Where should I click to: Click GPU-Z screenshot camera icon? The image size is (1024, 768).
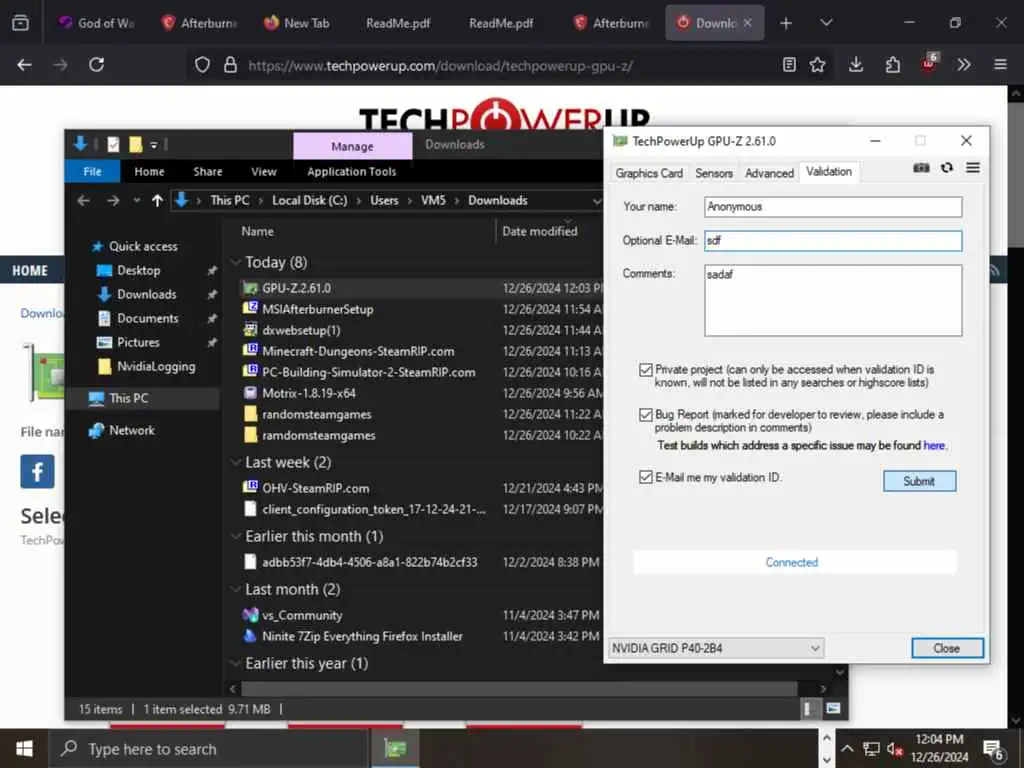pos(921,168)
